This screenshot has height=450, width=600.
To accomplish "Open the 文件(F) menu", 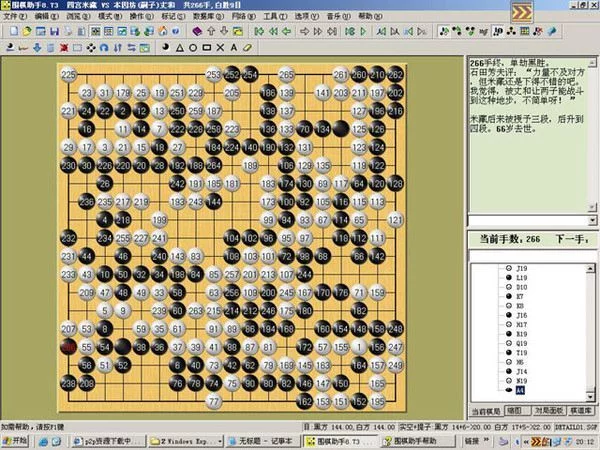I will (x=15, y=18).
